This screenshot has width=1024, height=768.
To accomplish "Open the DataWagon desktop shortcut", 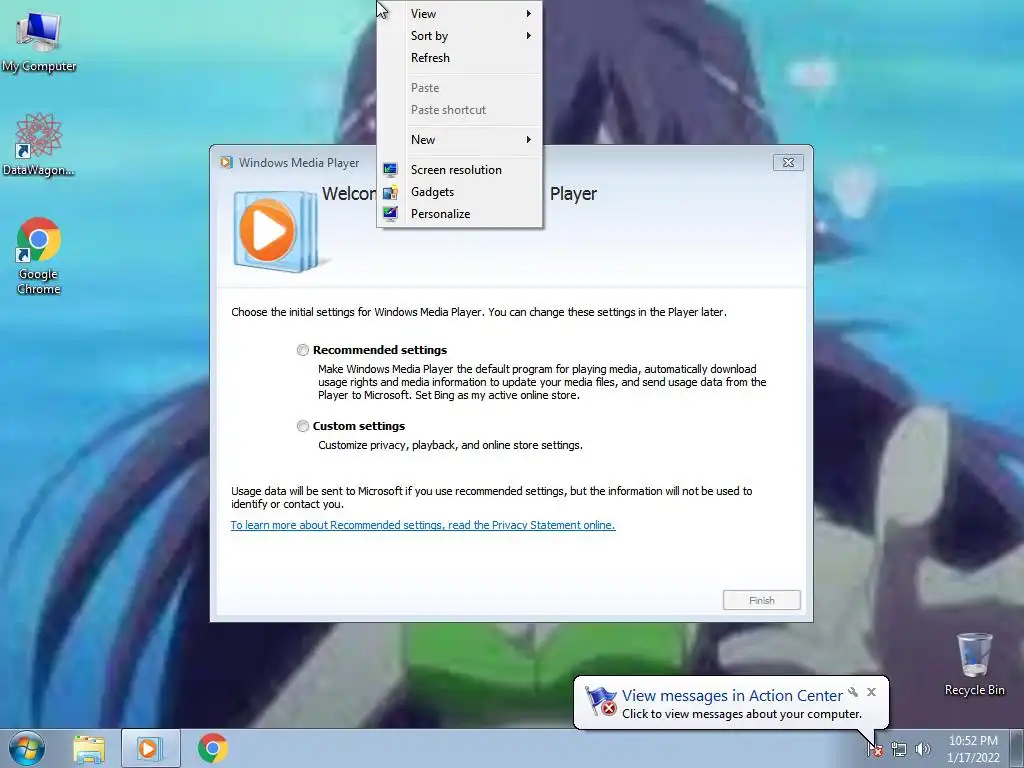I will [39, 145].
